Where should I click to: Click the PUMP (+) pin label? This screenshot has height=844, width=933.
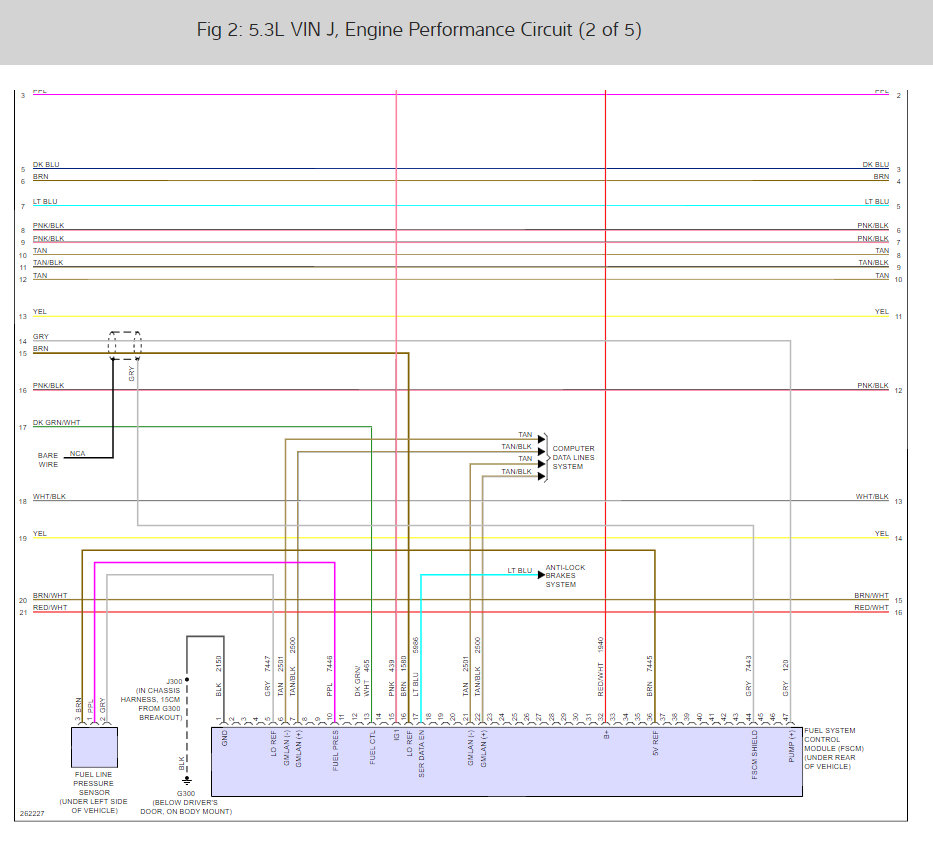[791, 746]
